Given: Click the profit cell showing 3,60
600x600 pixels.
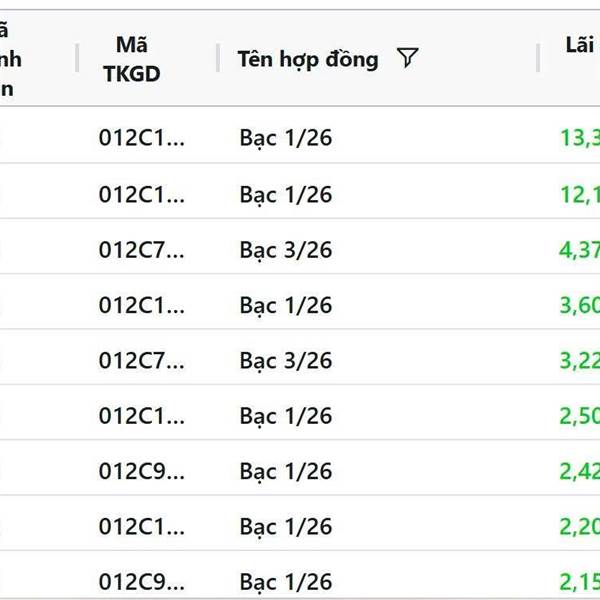Looking at the screenshot, I should tap(579, 305).
